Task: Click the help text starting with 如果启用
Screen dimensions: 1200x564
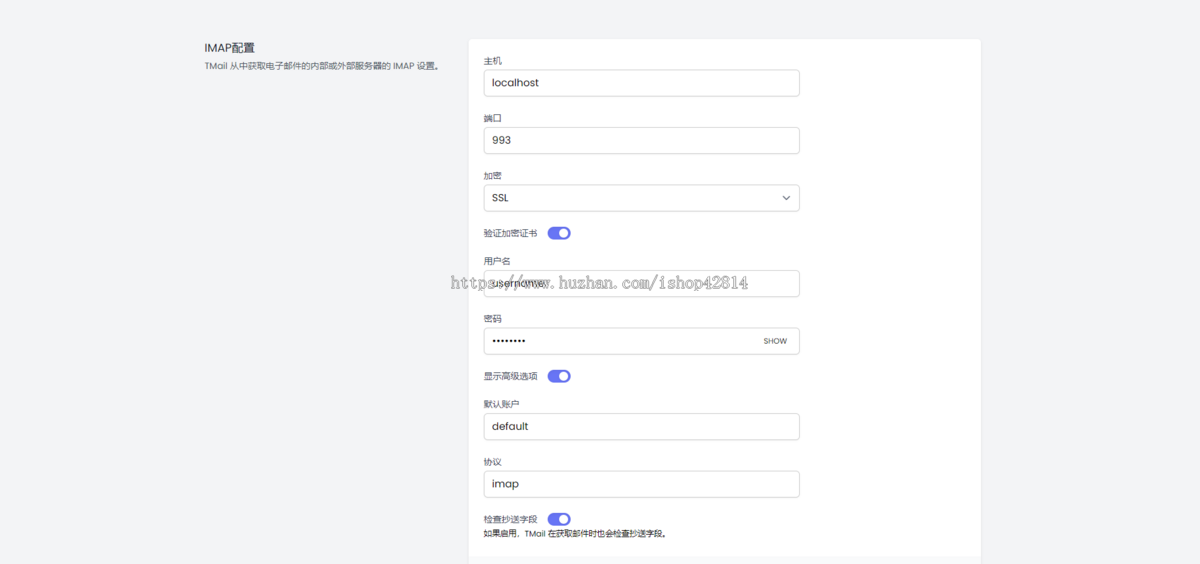Action: 575,534
